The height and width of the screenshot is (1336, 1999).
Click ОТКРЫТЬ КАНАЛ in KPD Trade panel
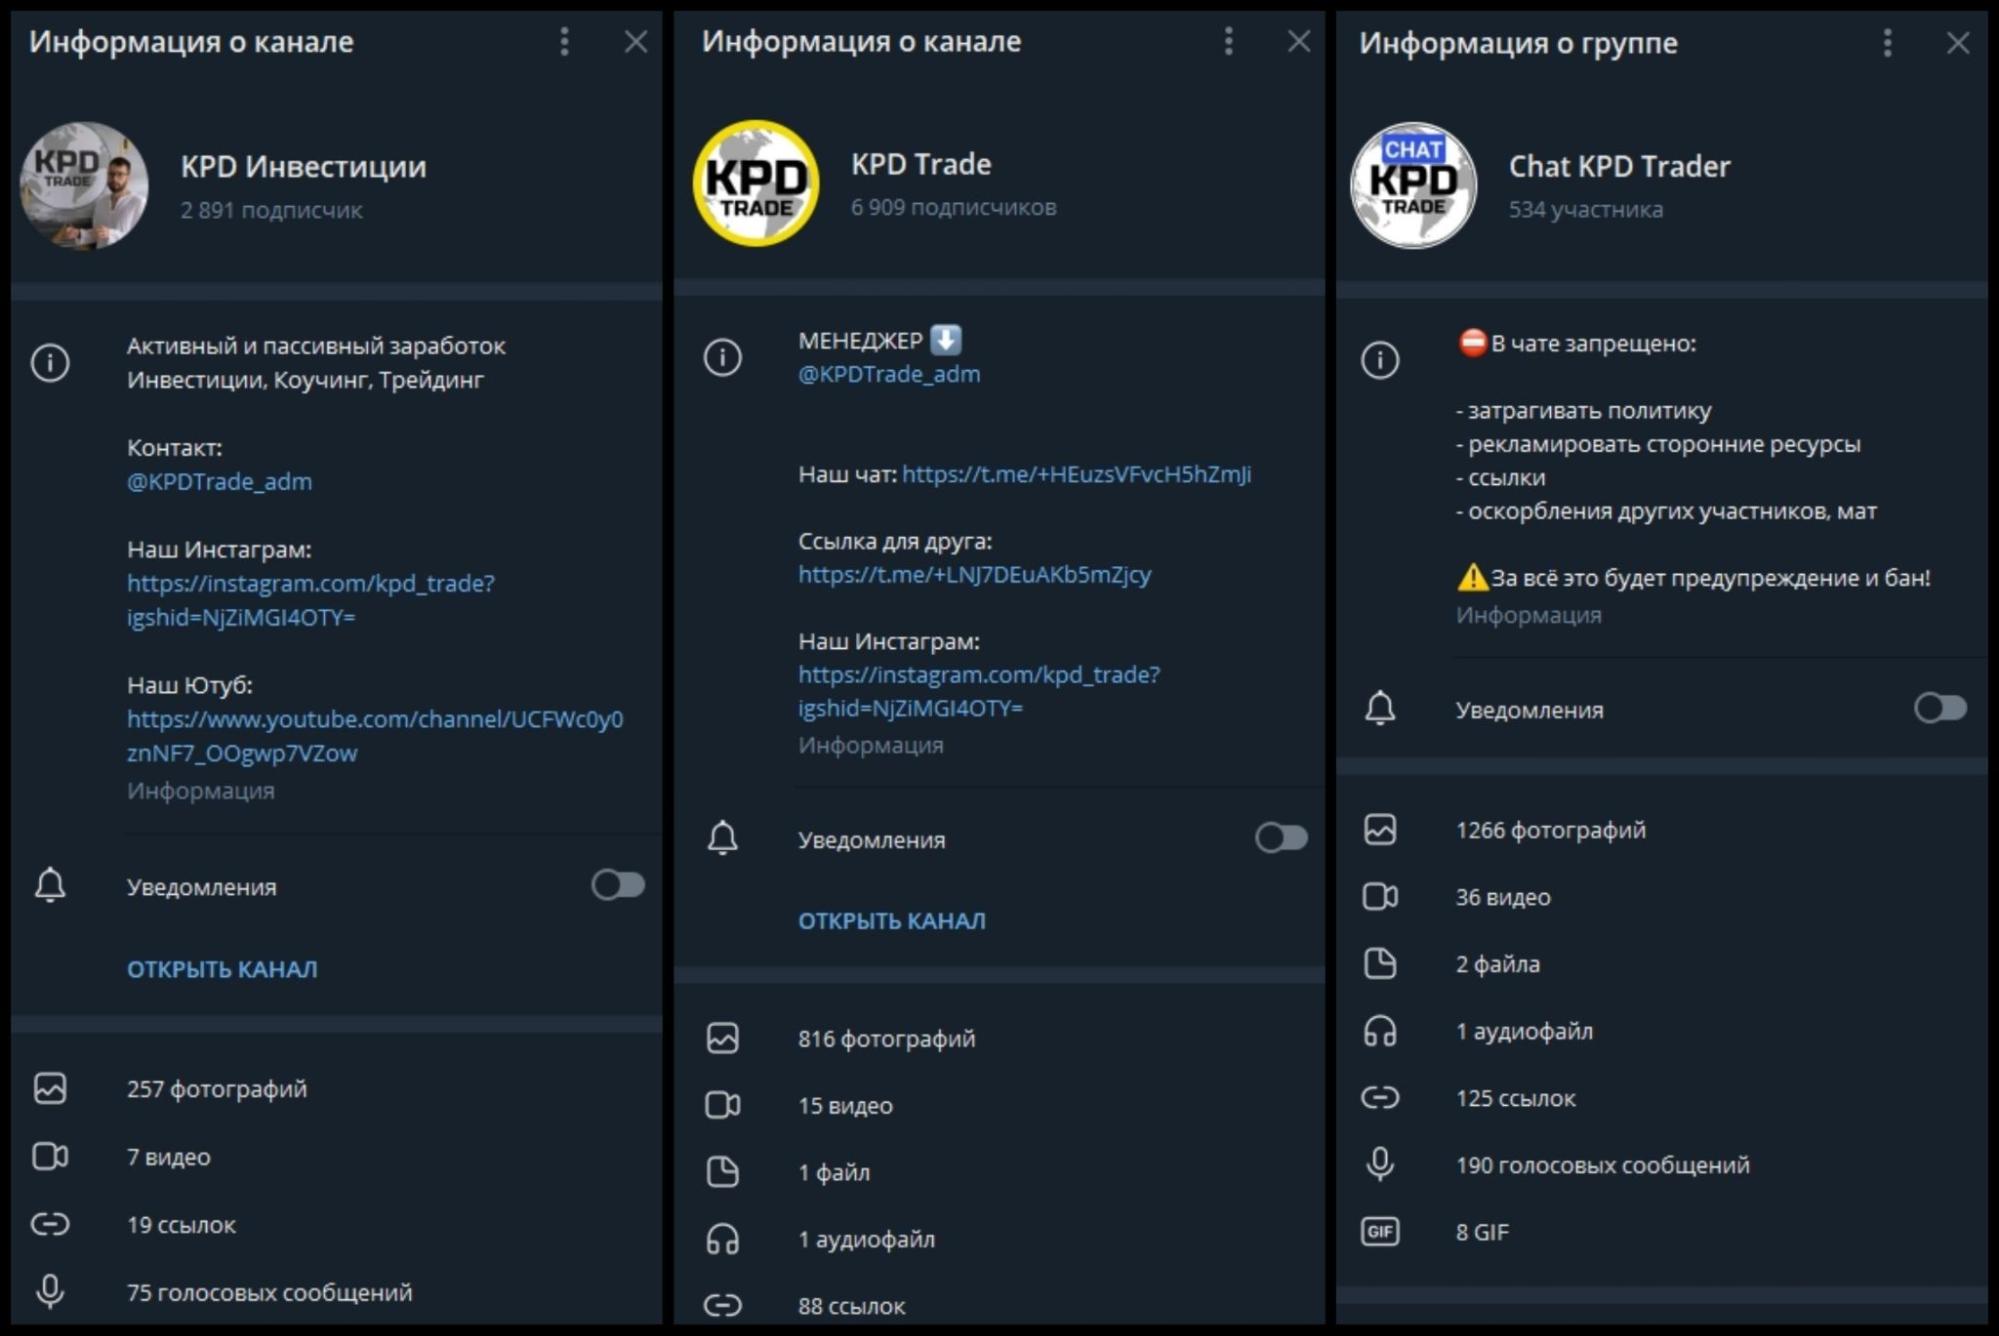(x=892, y=921)
